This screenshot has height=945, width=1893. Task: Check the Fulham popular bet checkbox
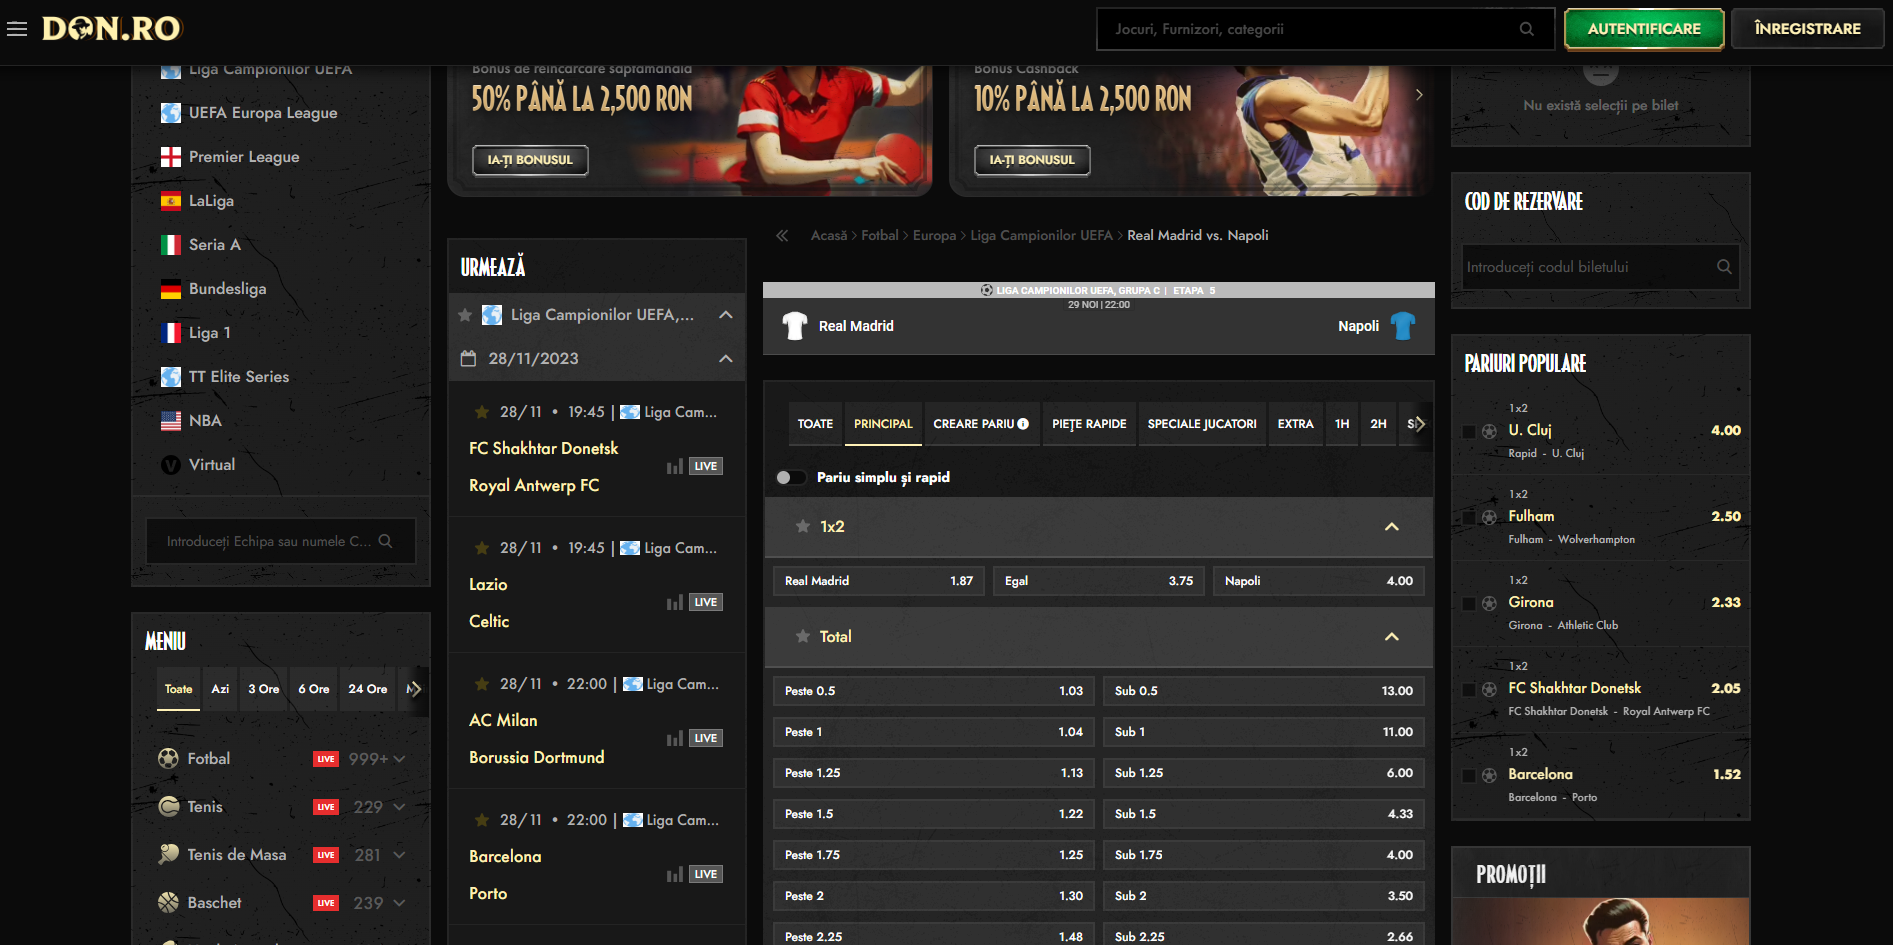pyautogui.click(x=1468, y=518)
